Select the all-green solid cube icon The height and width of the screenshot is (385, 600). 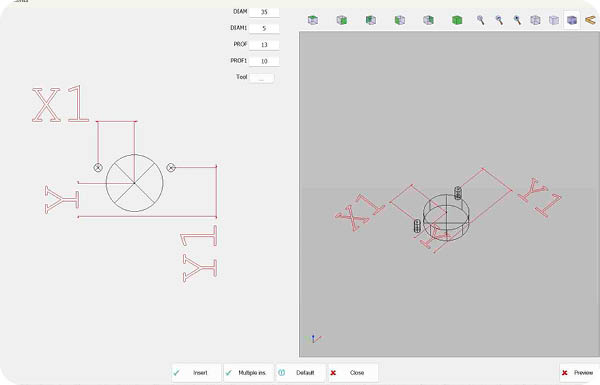(457, 20)
